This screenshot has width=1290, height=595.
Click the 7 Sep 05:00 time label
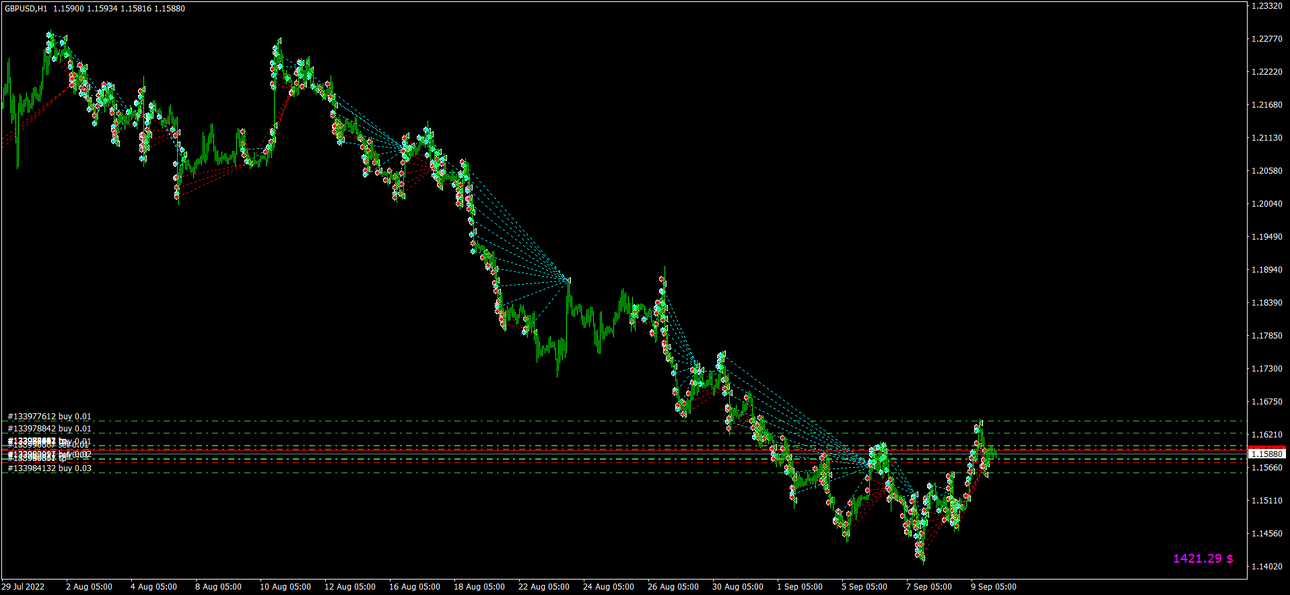click(929, 587)
